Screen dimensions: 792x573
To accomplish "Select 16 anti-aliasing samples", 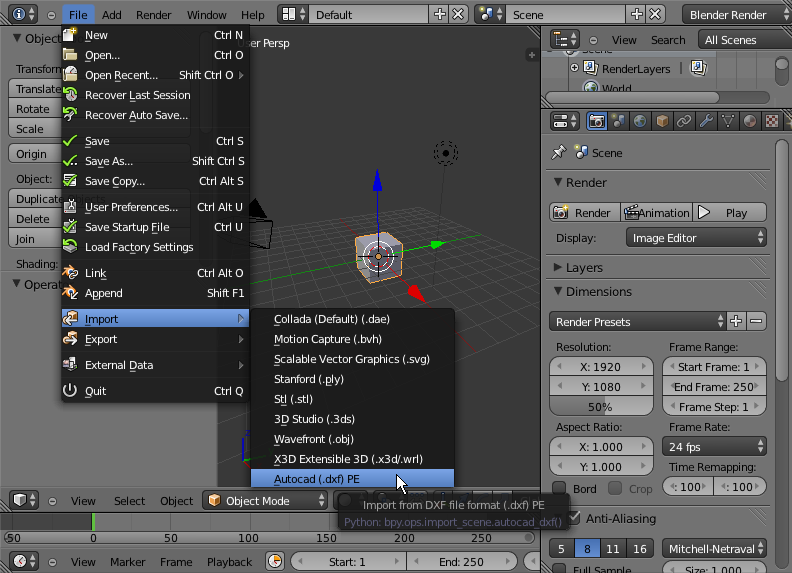I will (x=640, y=549).
